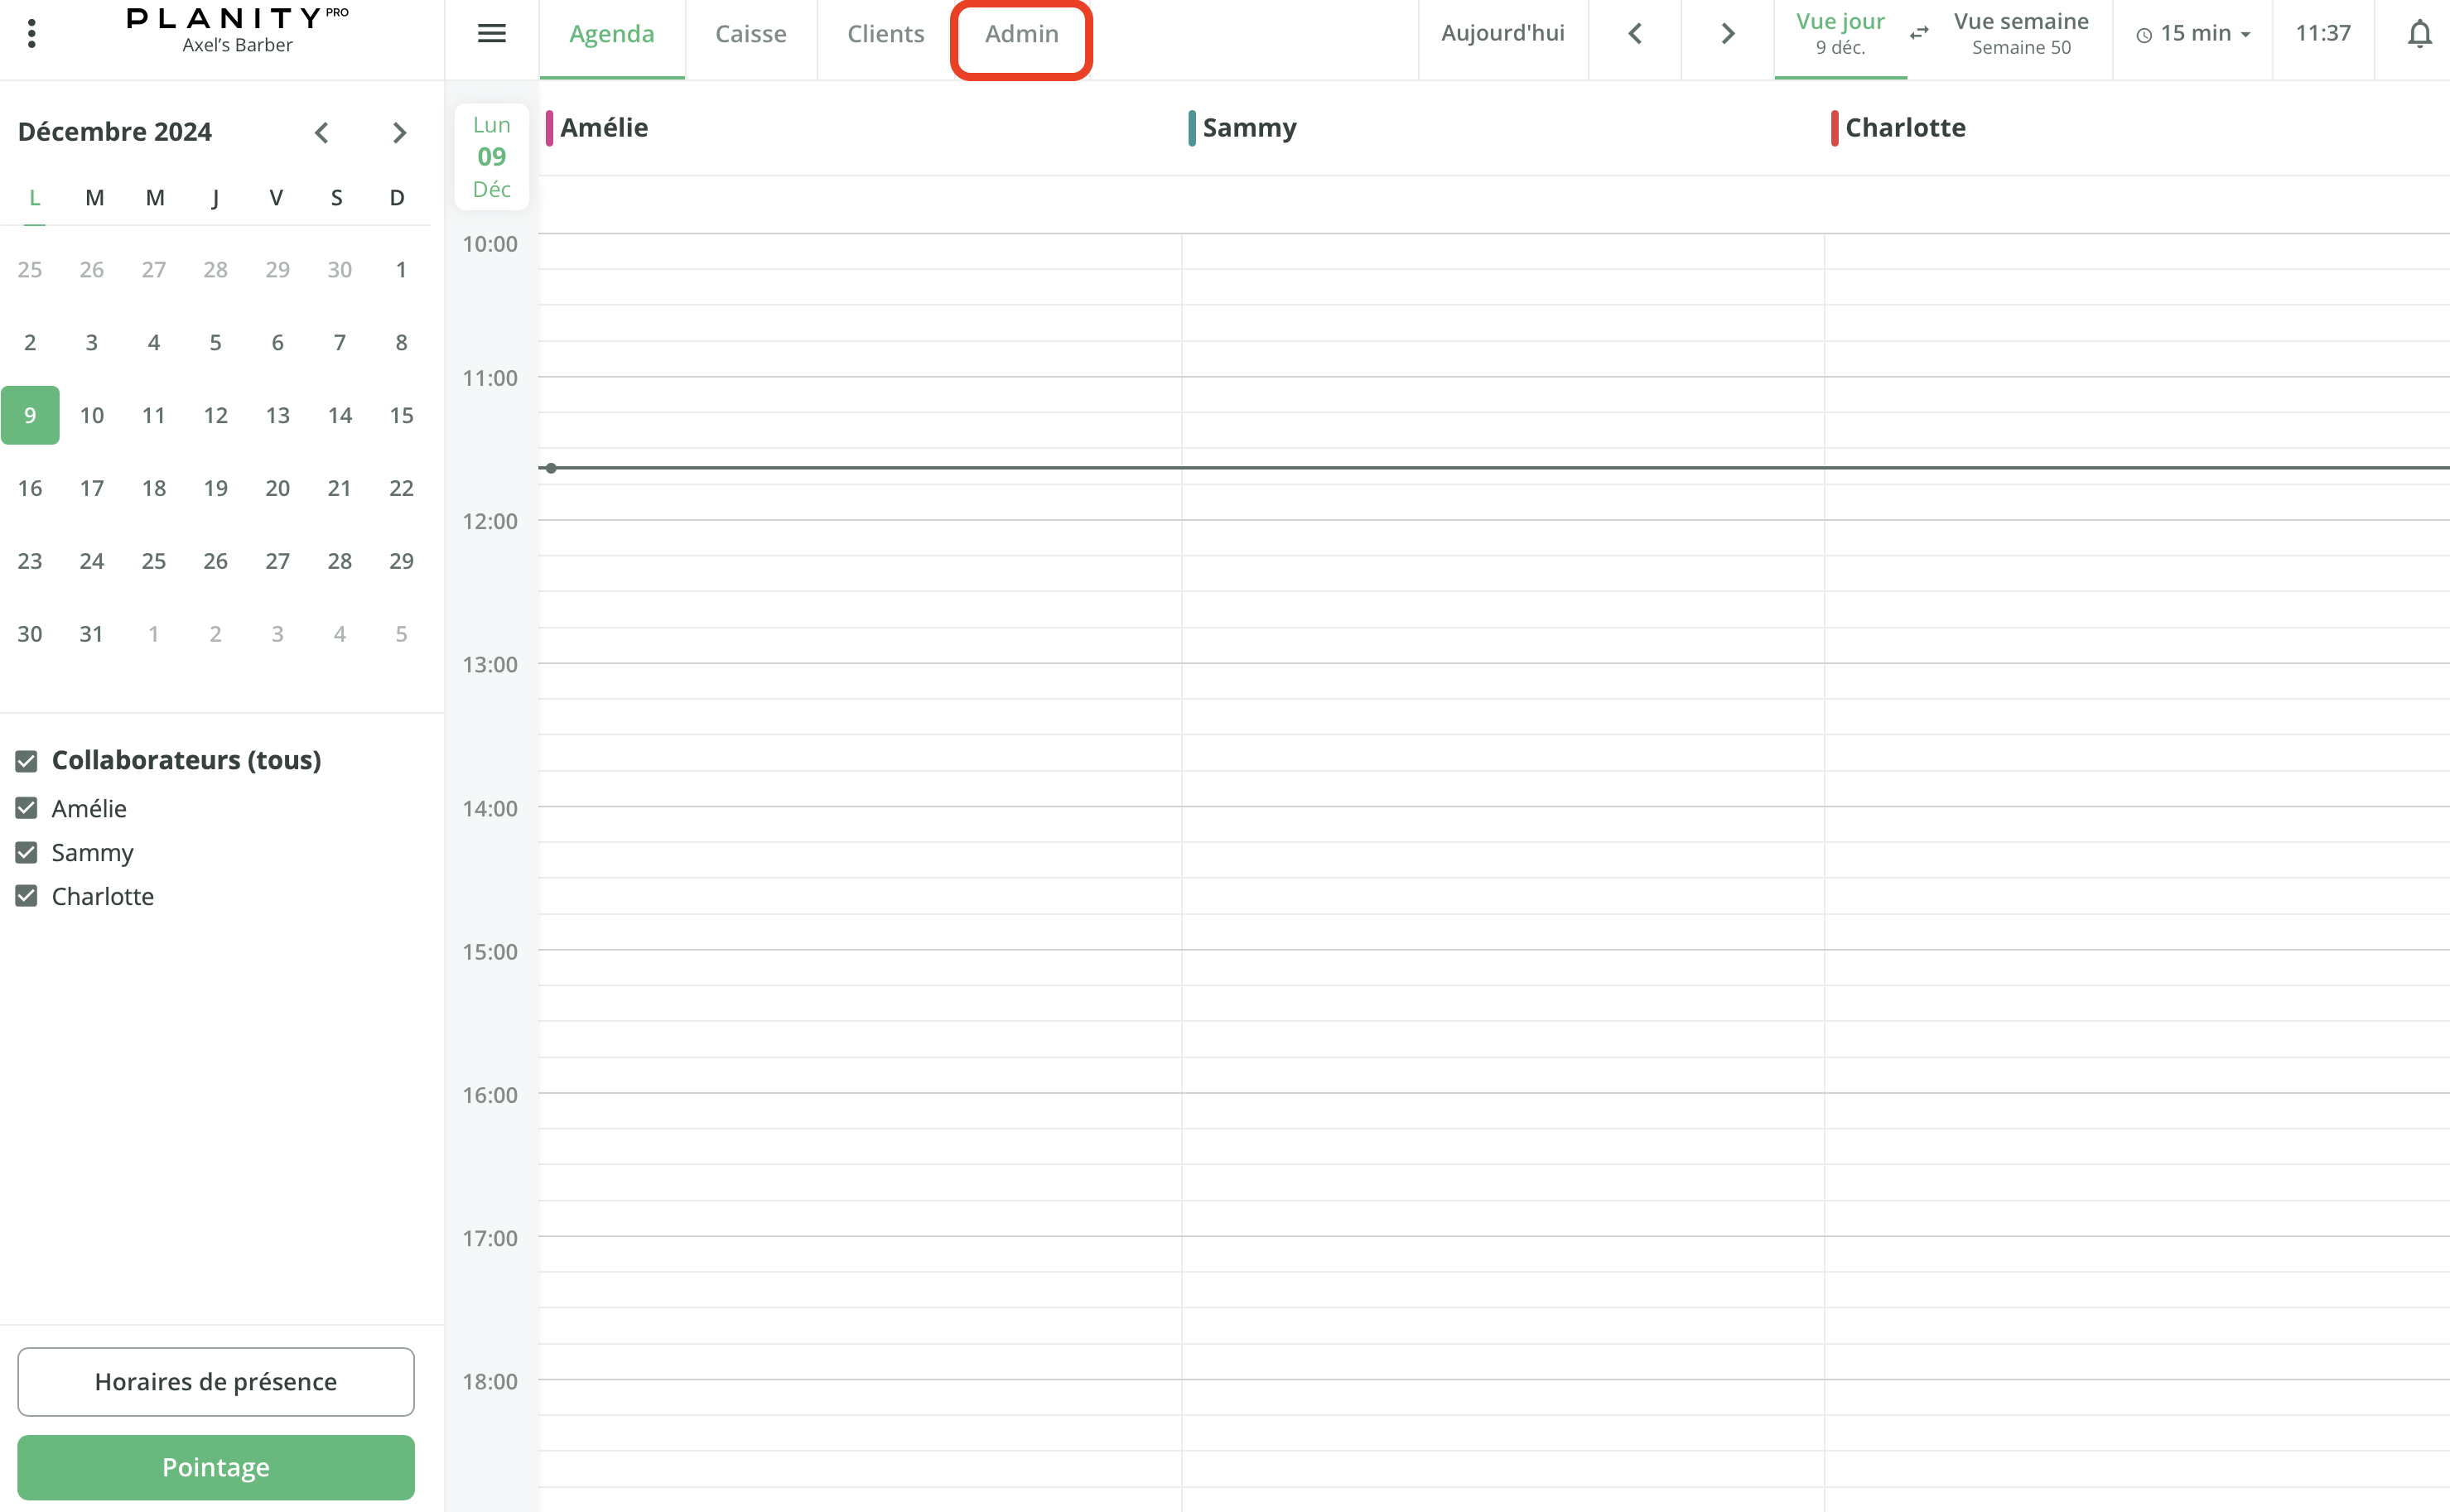Toggle the Sammy collaborator checkbox
The height and width of the screenshot is (1512, 2450).
27,852
